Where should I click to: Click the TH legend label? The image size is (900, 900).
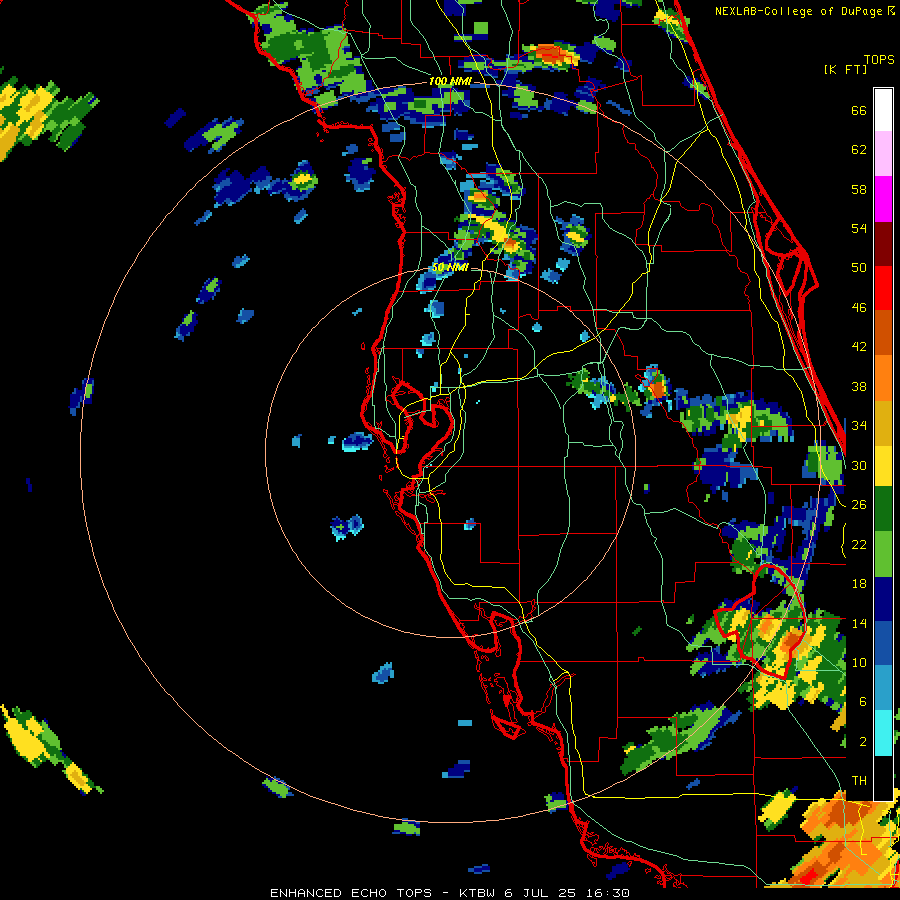click(x=859, y=781)
